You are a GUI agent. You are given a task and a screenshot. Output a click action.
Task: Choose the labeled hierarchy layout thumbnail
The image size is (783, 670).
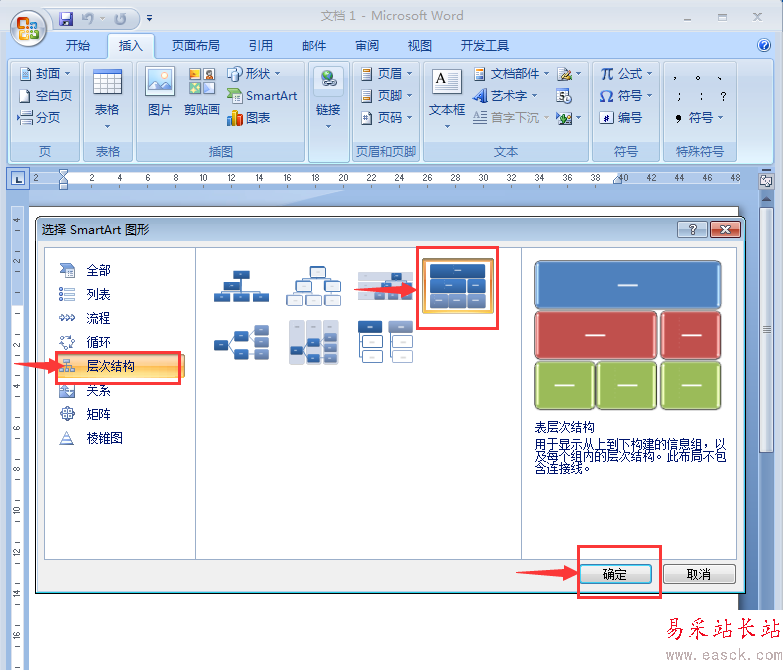[x=386, y=286]
